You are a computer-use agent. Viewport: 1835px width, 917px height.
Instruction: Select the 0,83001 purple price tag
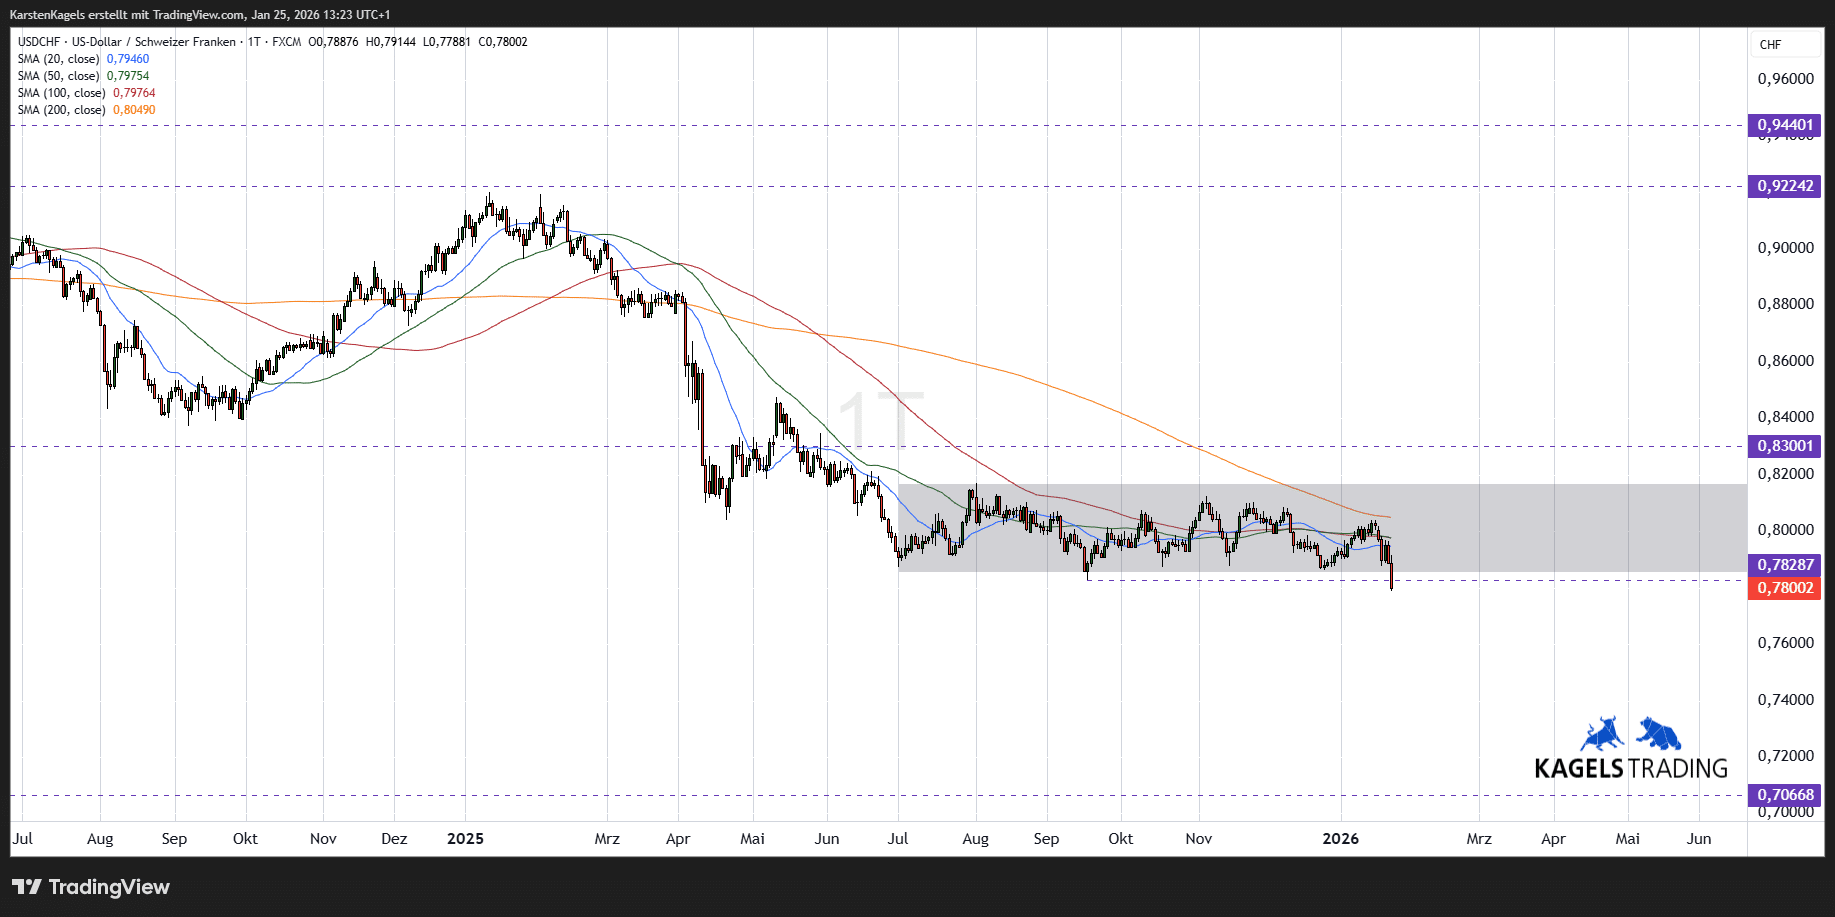point(1785,446)
